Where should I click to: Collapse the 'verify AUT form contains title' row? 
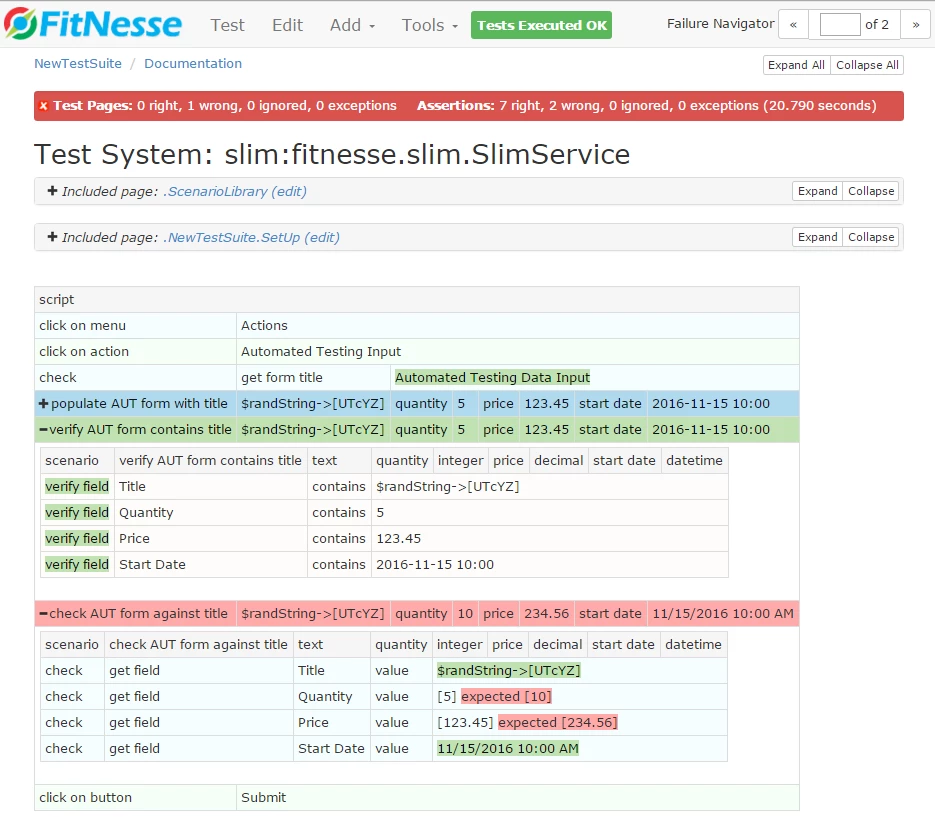43,429
